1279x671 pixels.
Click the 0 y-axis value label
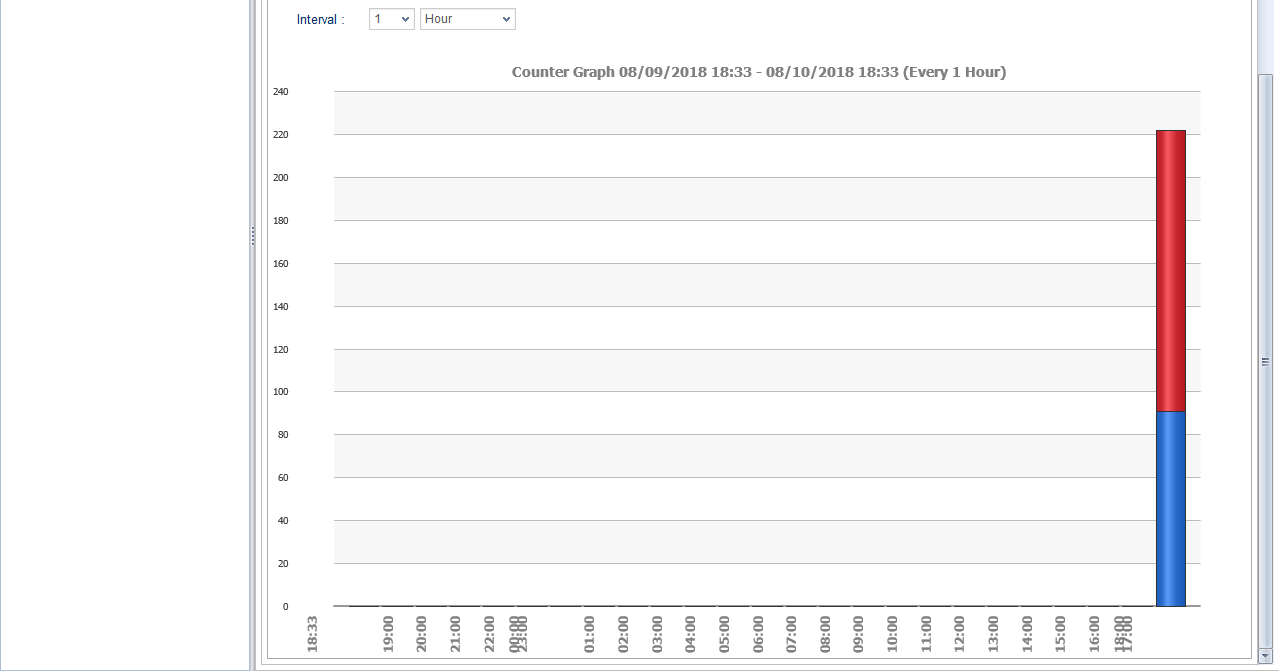(x=285, y=607)
